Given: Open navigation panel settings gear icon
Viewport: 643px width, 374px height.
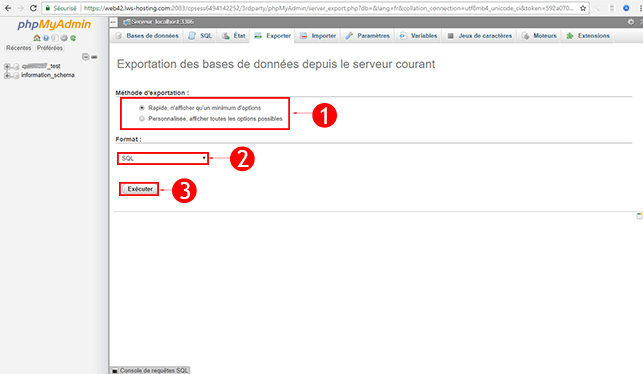Looking at the screenshot, I should 64,38.
